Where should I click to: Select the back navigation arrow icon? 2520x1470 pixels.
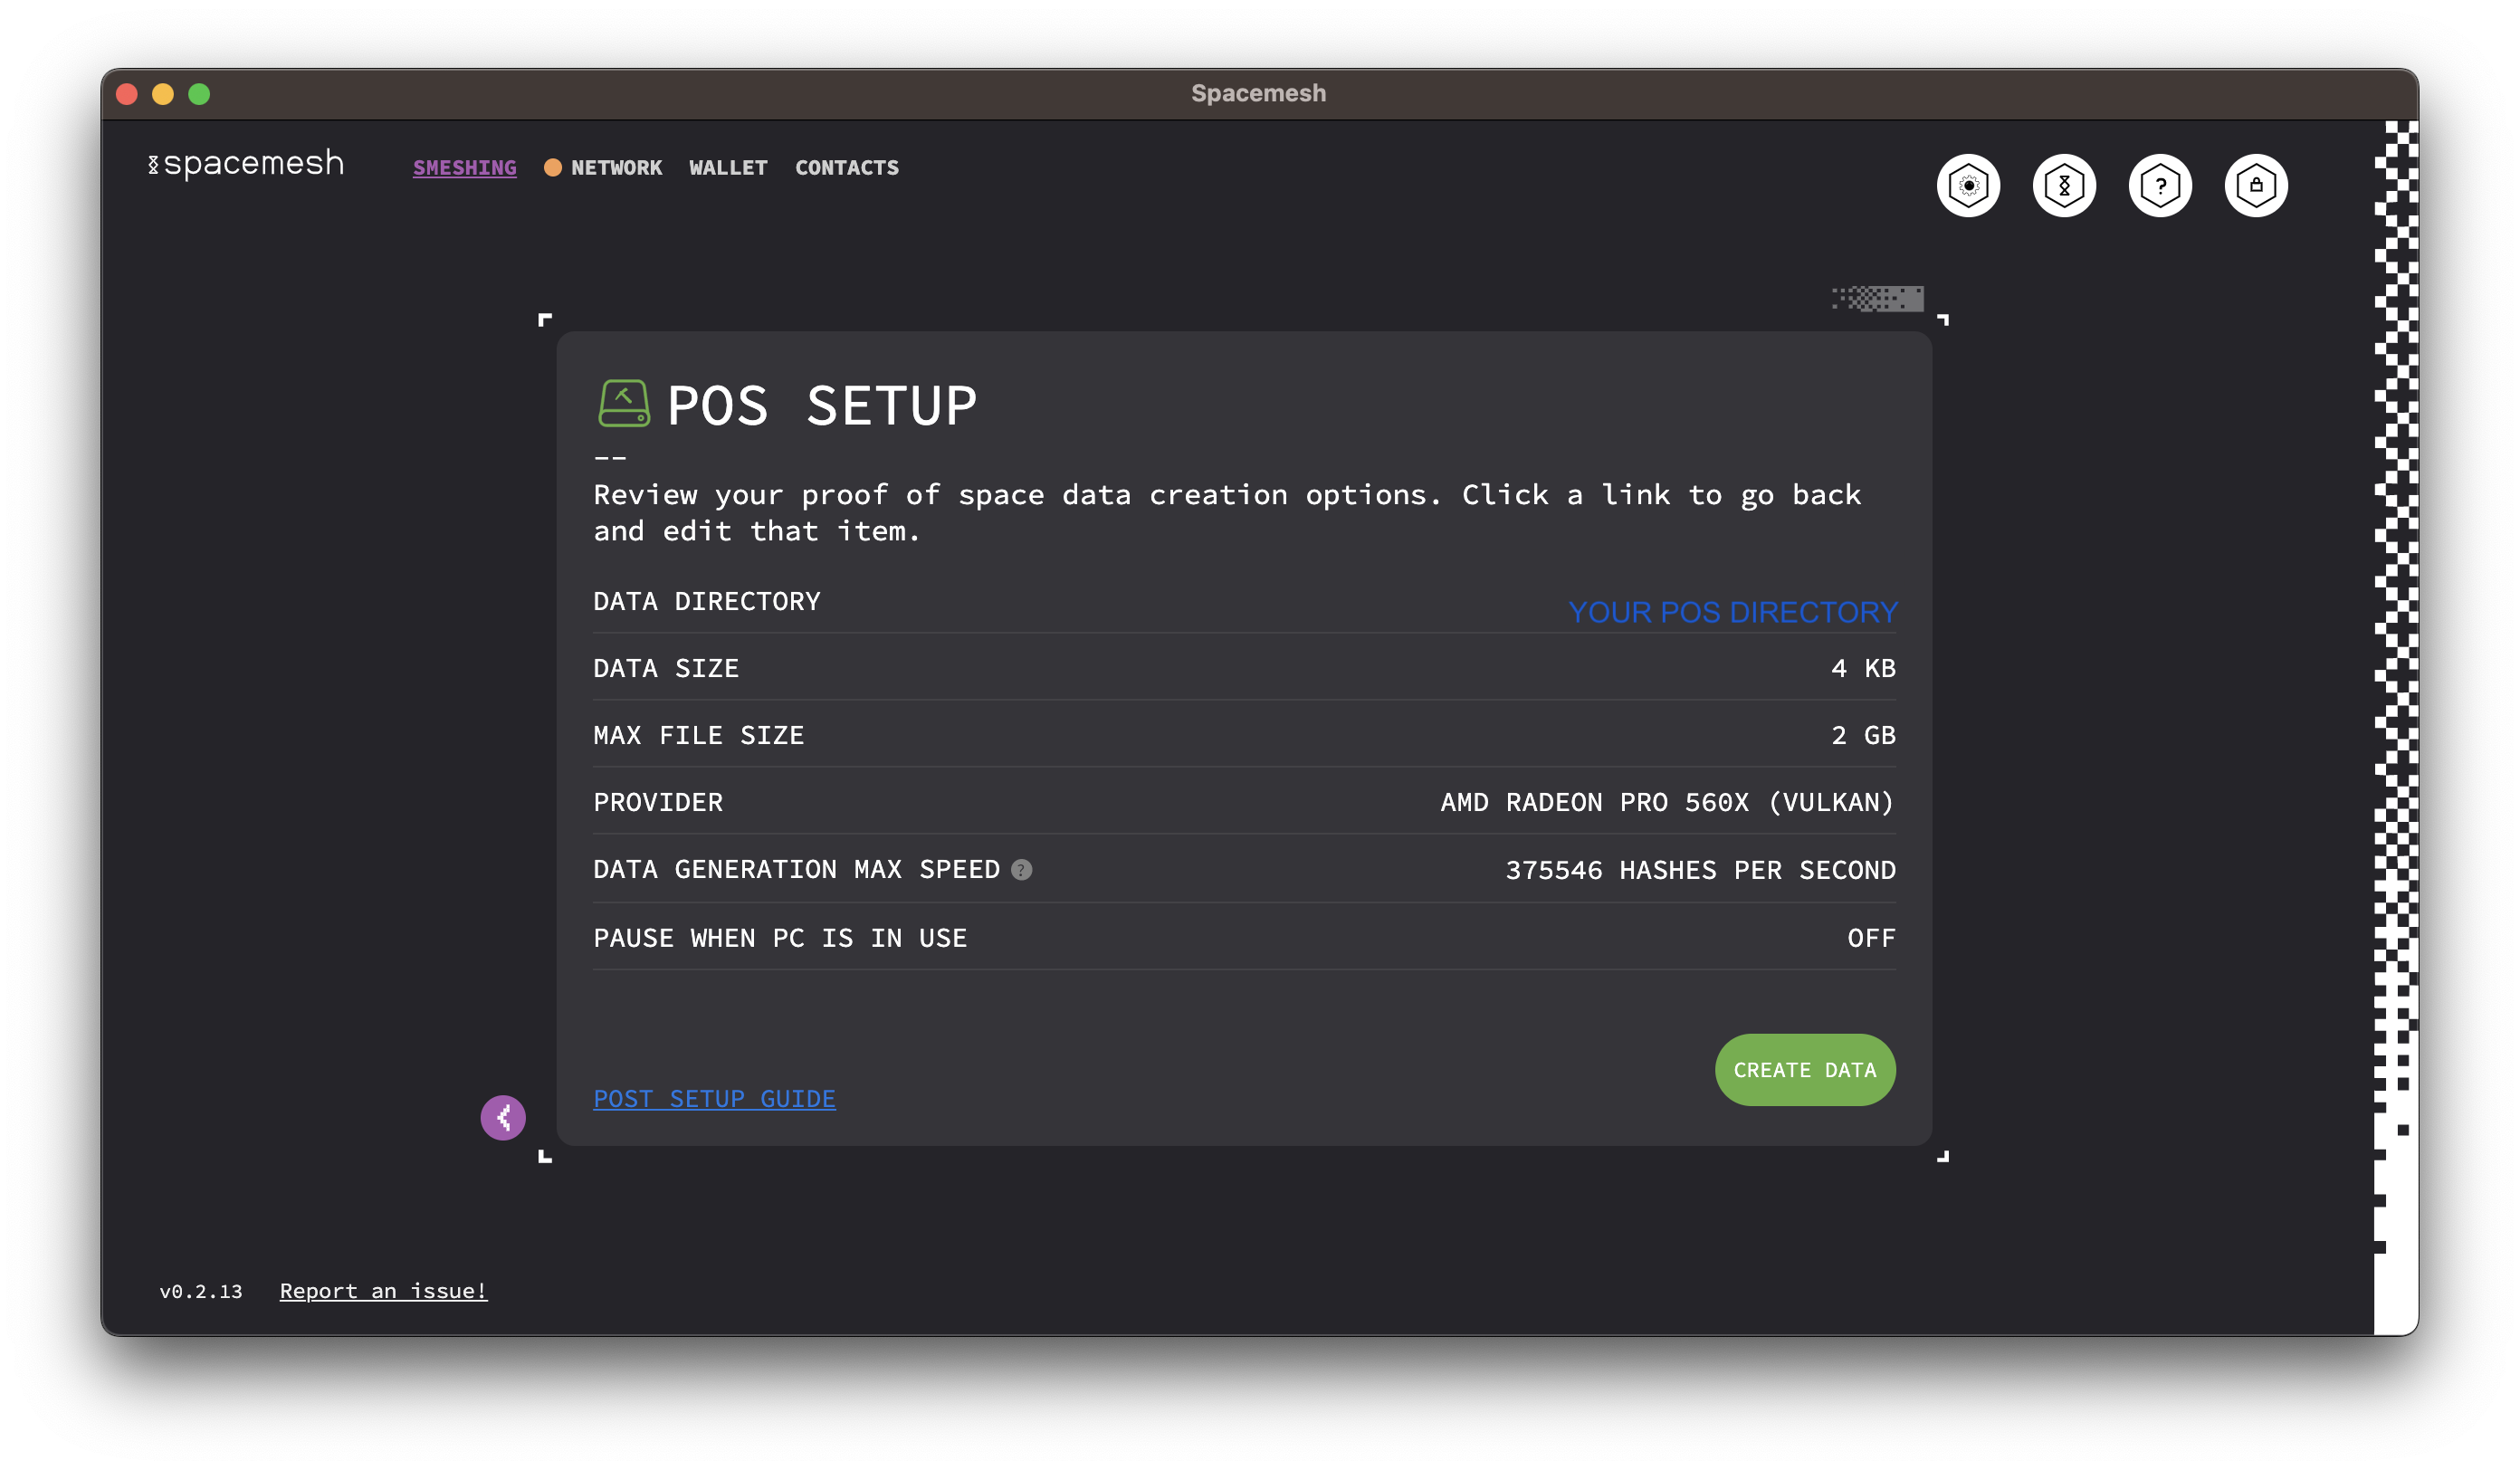point(504,1116)
